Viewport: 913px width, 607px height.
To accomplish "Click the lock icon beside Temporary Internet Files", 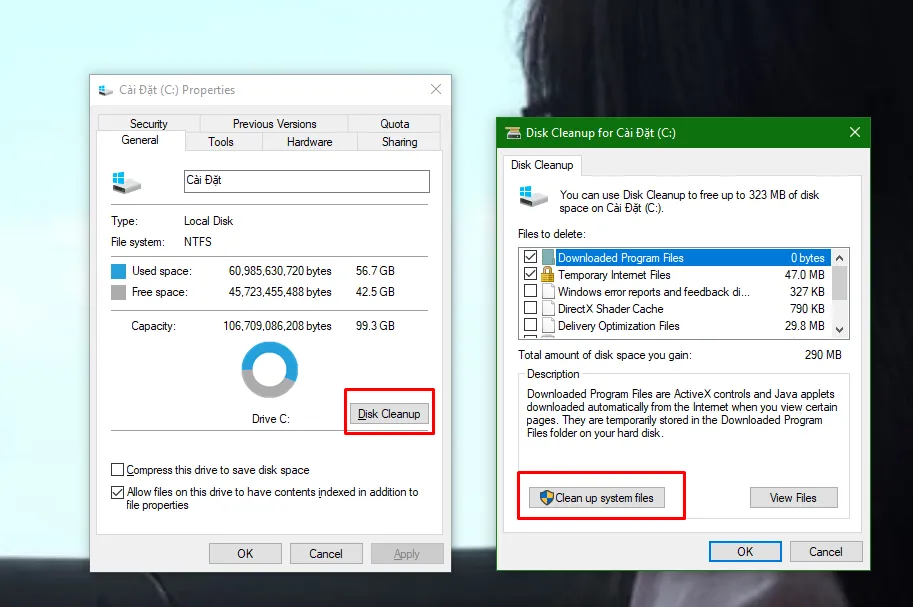I will (546, 274).
